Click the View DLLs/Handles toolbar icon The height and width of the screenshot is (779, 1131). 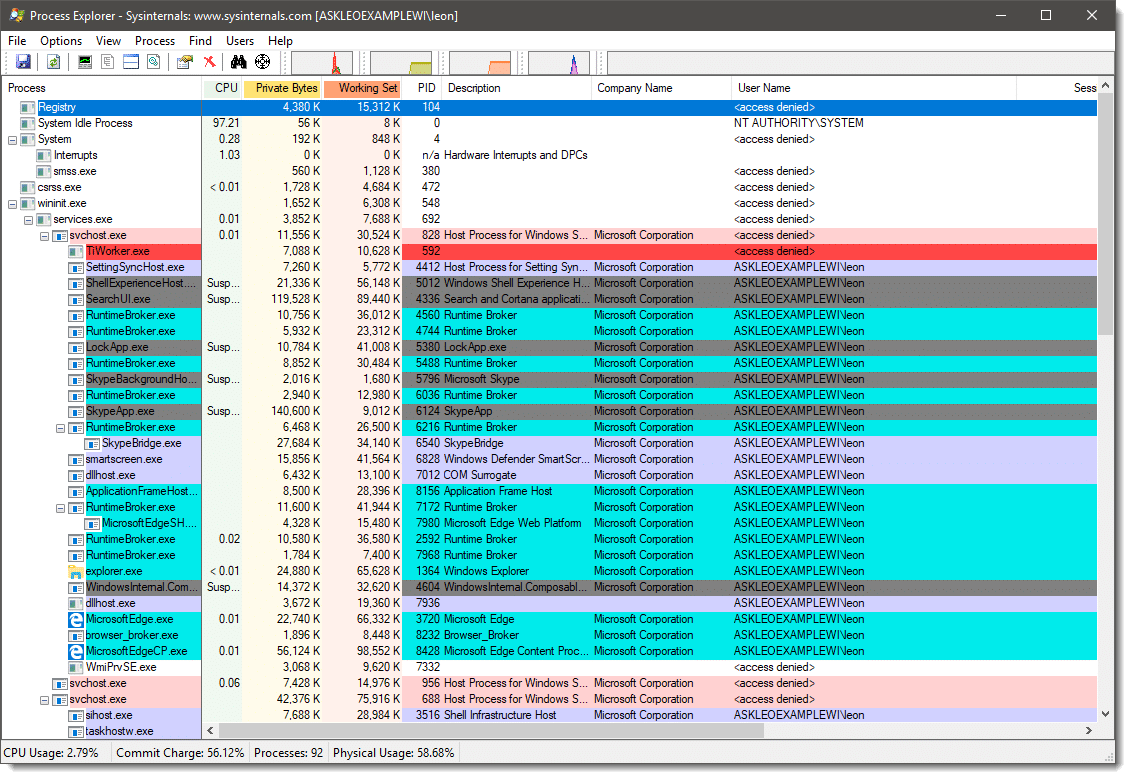point(154,62)
